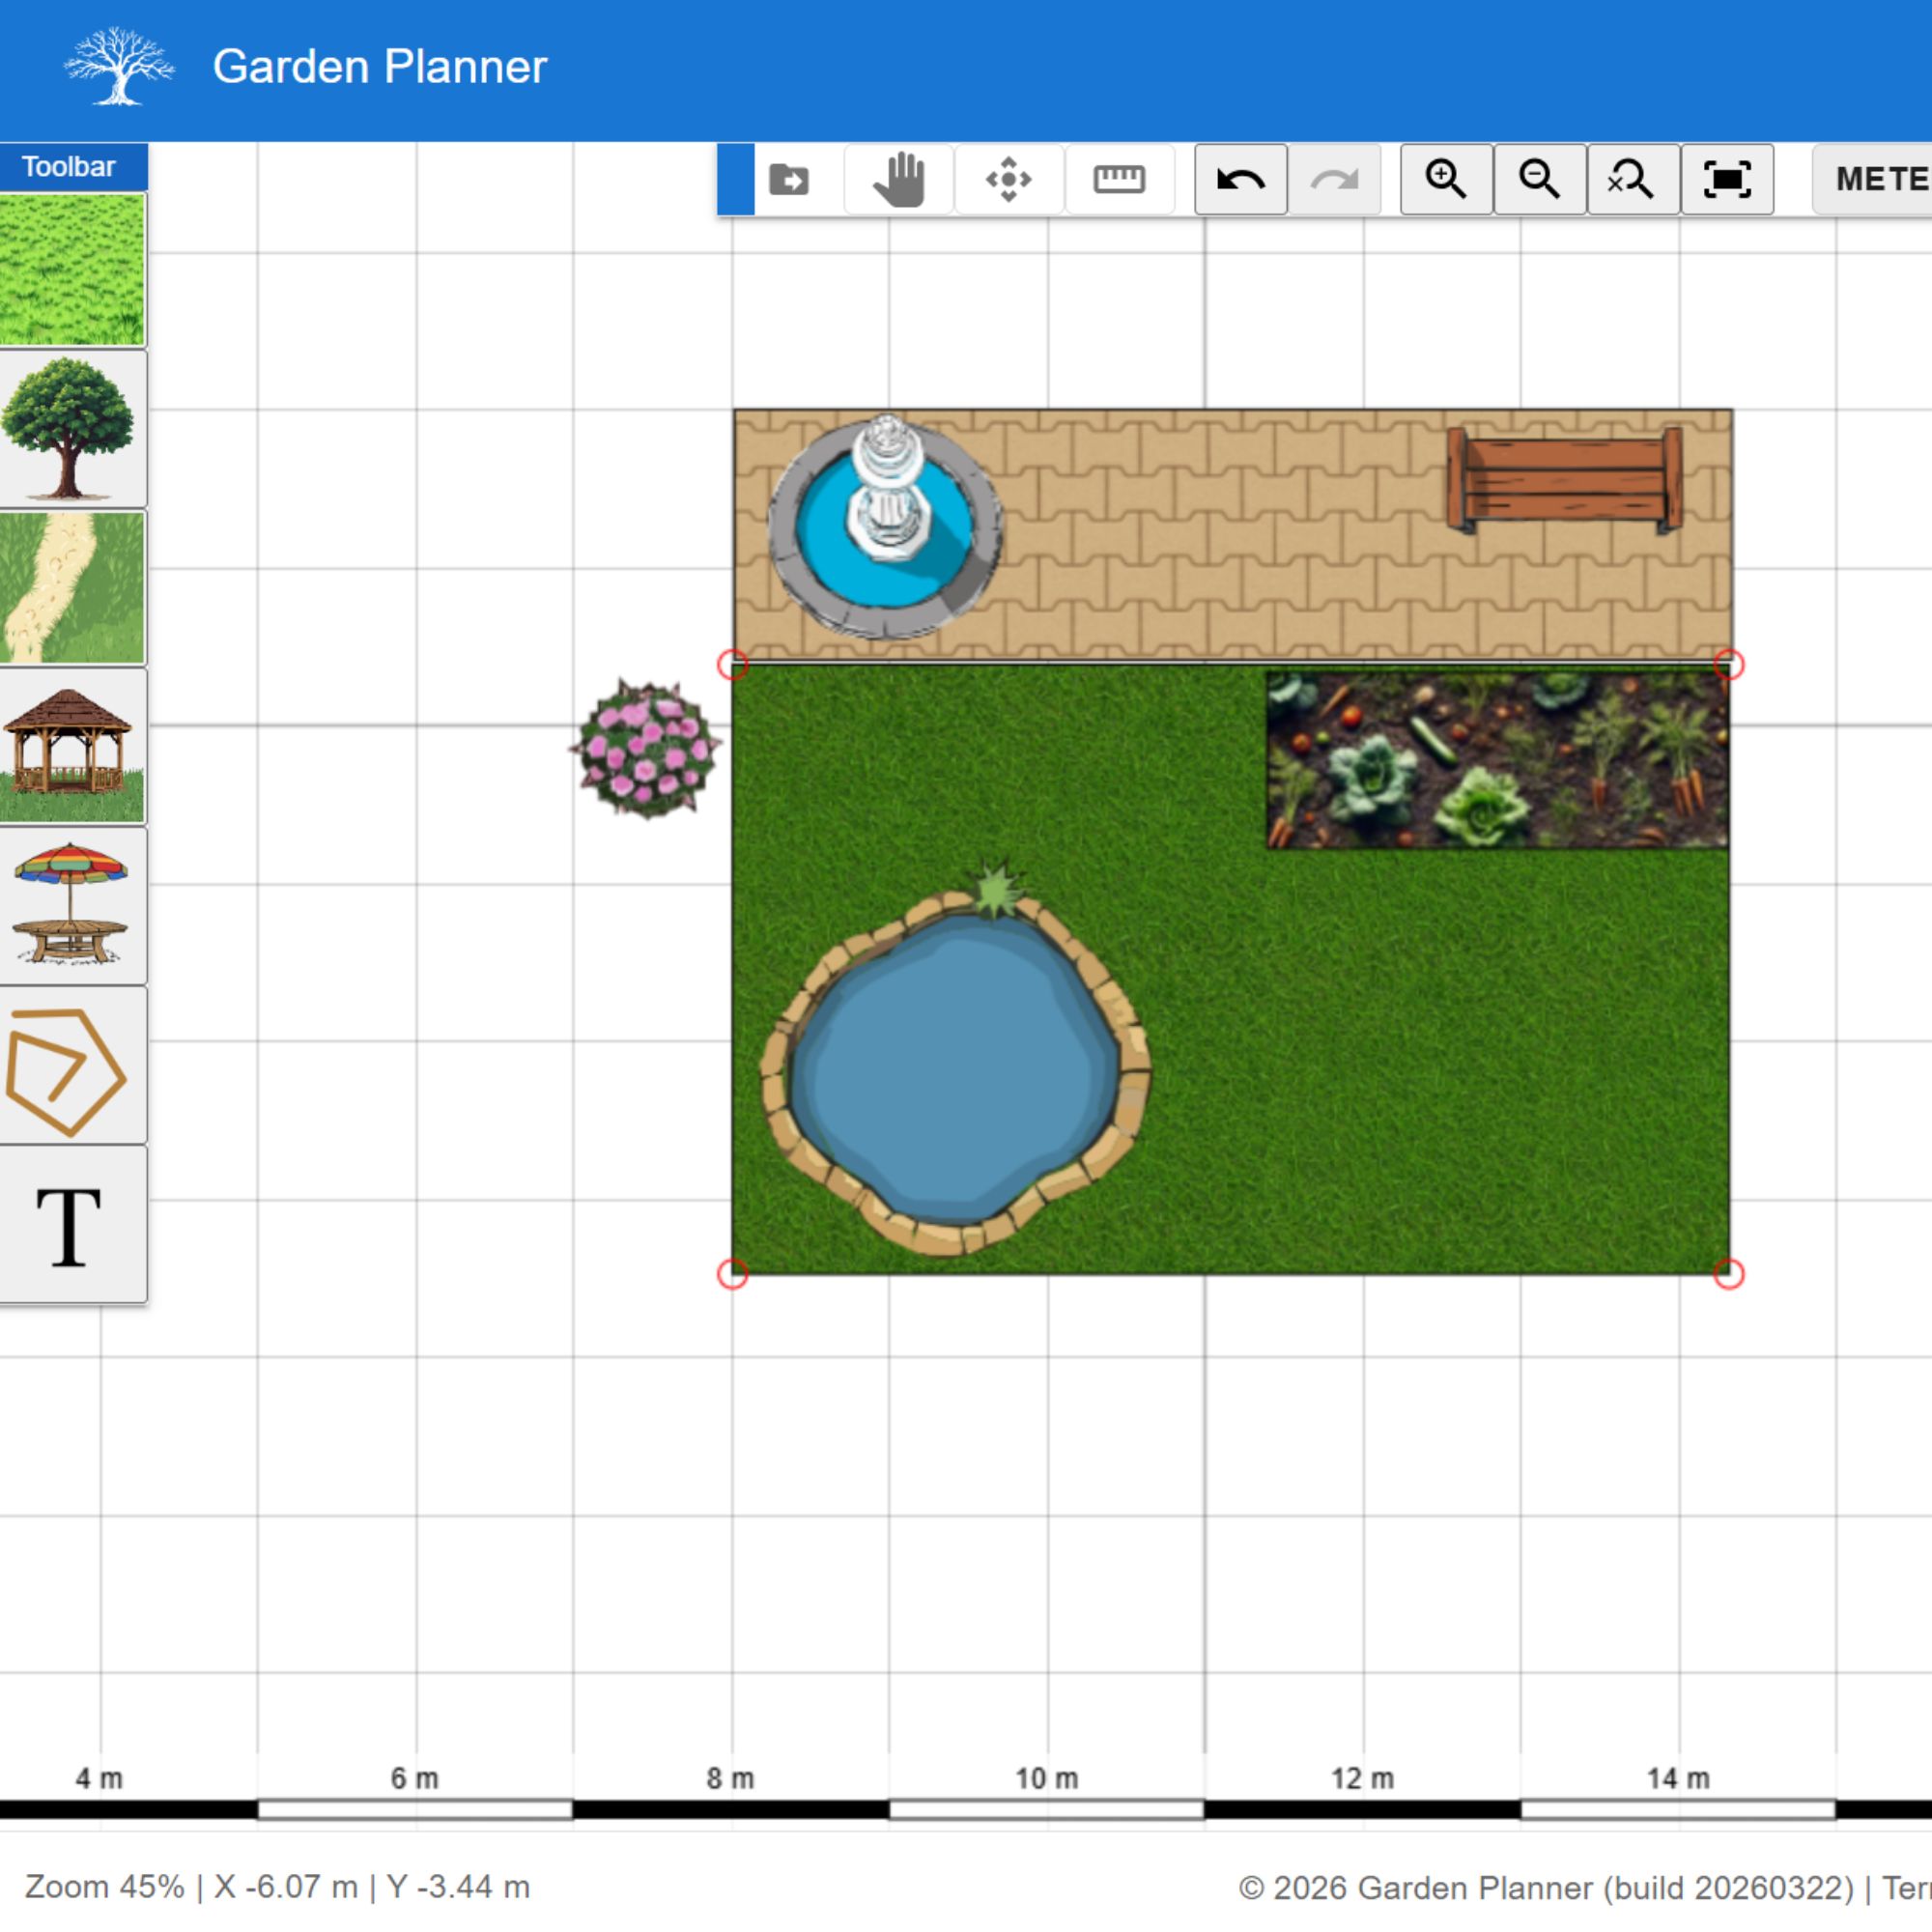Screen dimensions: 1932x1932
Task: Collapse the Toolbar panel header
Action: click(x=72, y=167)
